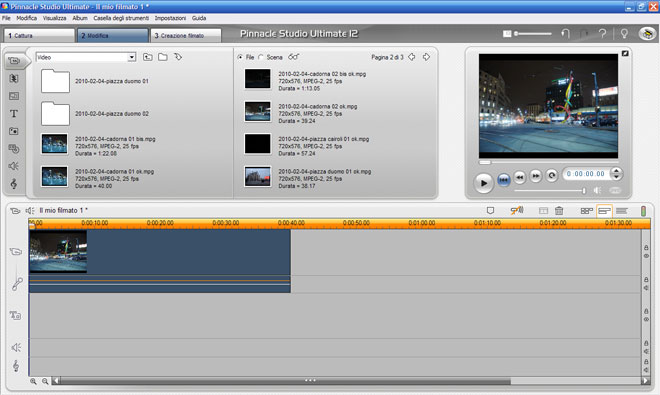Click the lightbulb tips icon
Screen dimensions: 660x395
(x=624, y=33)
